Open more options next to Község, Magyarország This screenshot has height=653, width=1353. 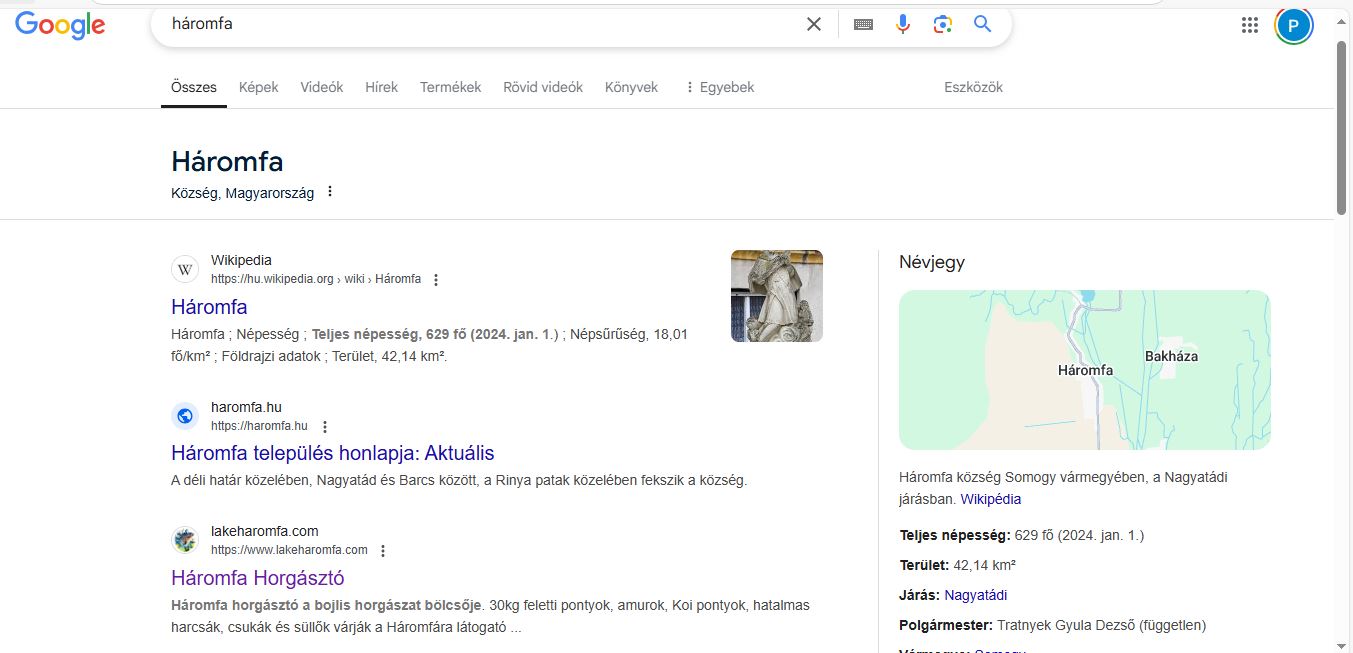(x=330, y=192)
